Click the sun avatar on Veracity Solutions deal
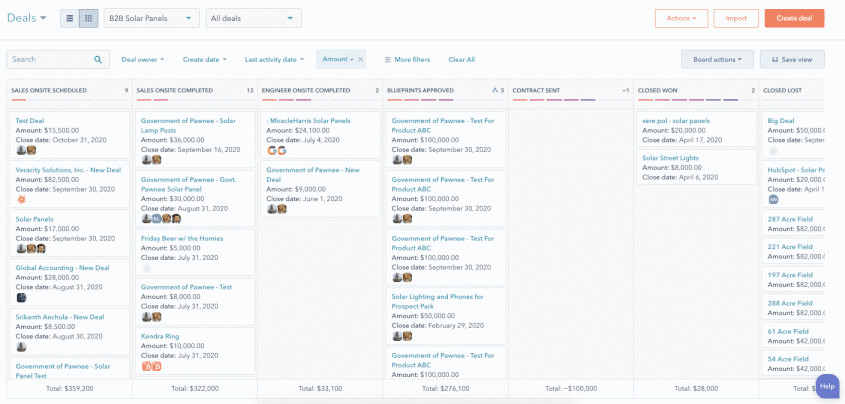The width and height of the screenshot is (845, 404). (x=21, y=199)
